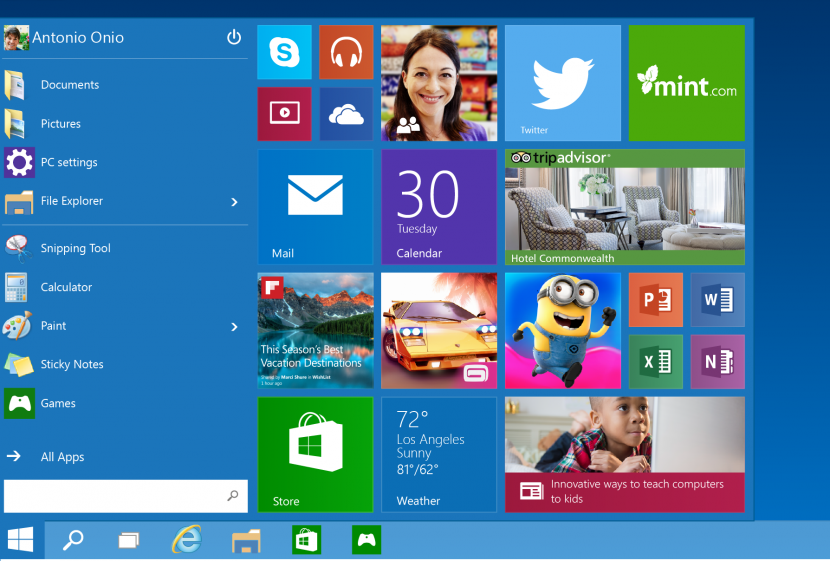The image size is (830, 561).
Task: Open the Word tile
Action: click(718, 300)
